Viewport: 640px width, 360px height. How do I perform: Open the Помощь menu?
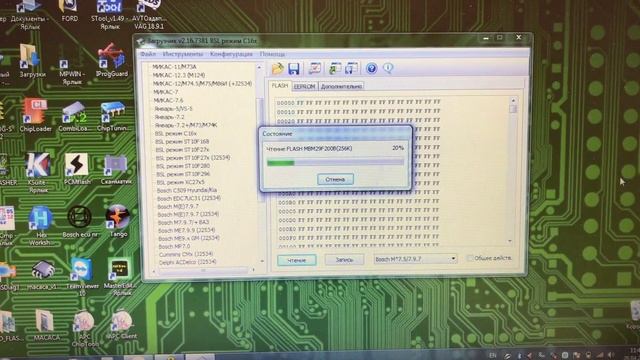tap(272, 54)
